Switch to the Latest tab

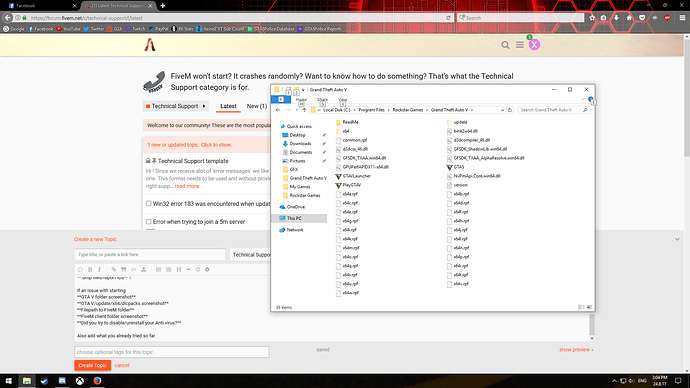pyautogui.click(x=228, y=106)
